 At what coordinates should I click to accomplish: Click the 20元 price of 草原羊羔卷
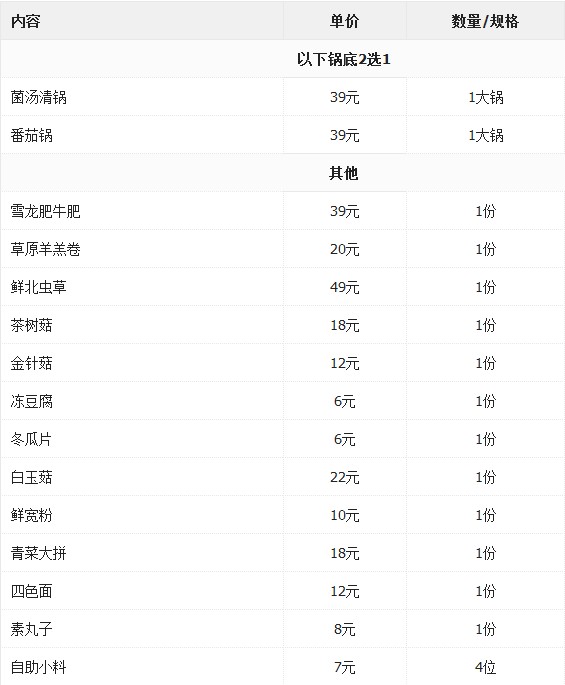click(x=345, y=249)
